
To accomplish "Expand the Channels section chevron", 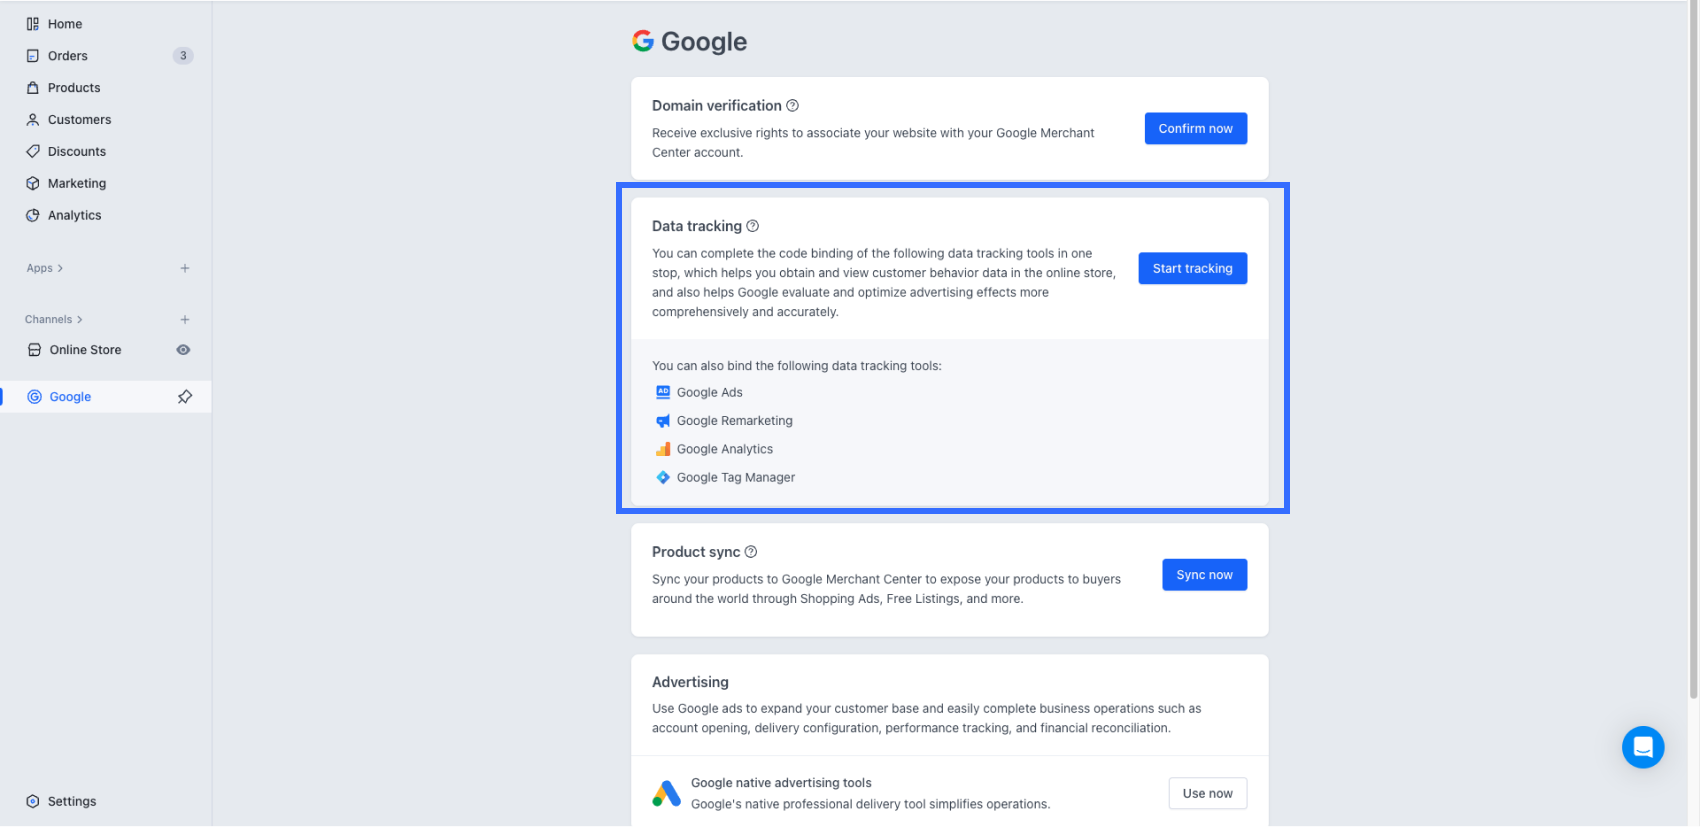I will tap(80, 320).
